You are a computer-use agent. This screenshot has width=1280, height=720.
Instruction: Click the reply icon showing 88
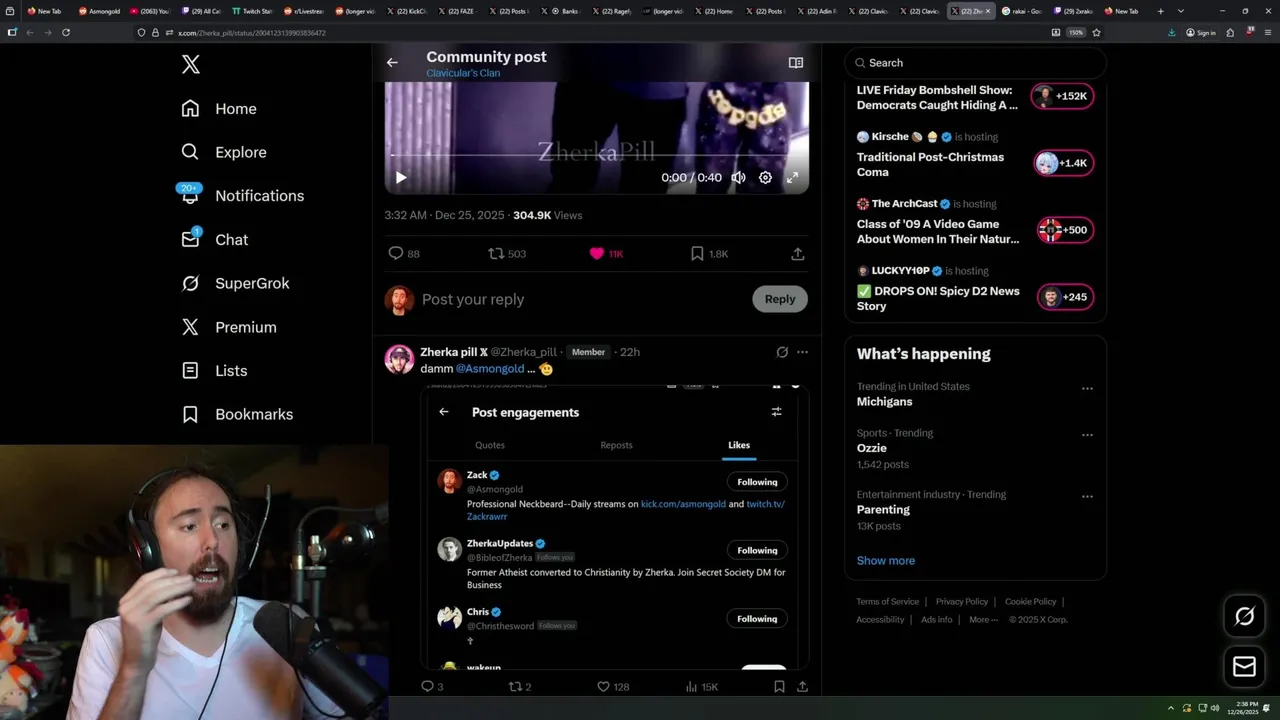pyautogui.click(x=404, y=254)
